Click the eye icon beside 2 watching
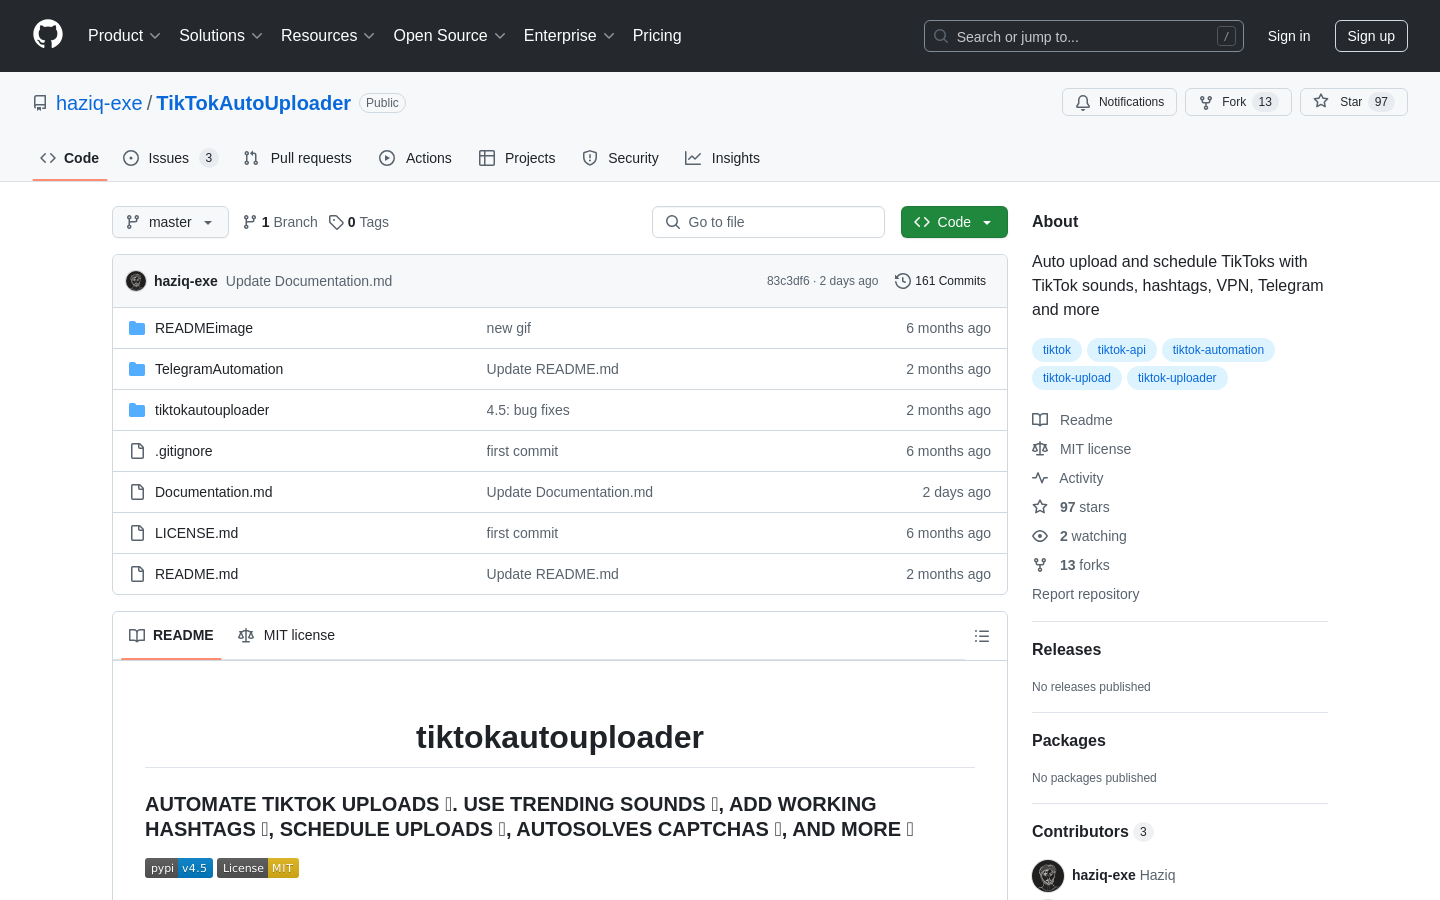 pyautogui.click(x=1040, y=536)
